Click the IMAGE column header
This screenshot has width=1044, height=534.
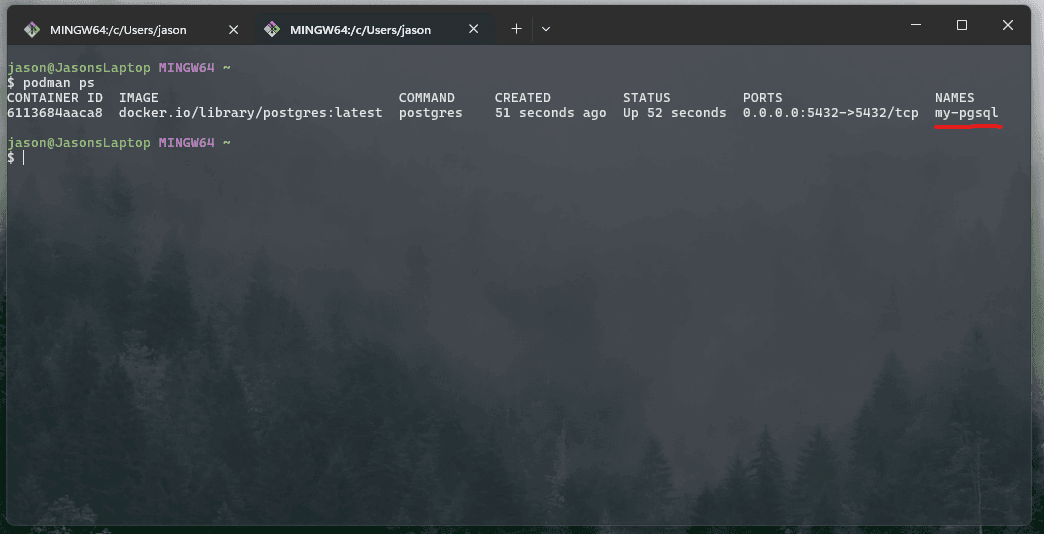coord(138,98)
